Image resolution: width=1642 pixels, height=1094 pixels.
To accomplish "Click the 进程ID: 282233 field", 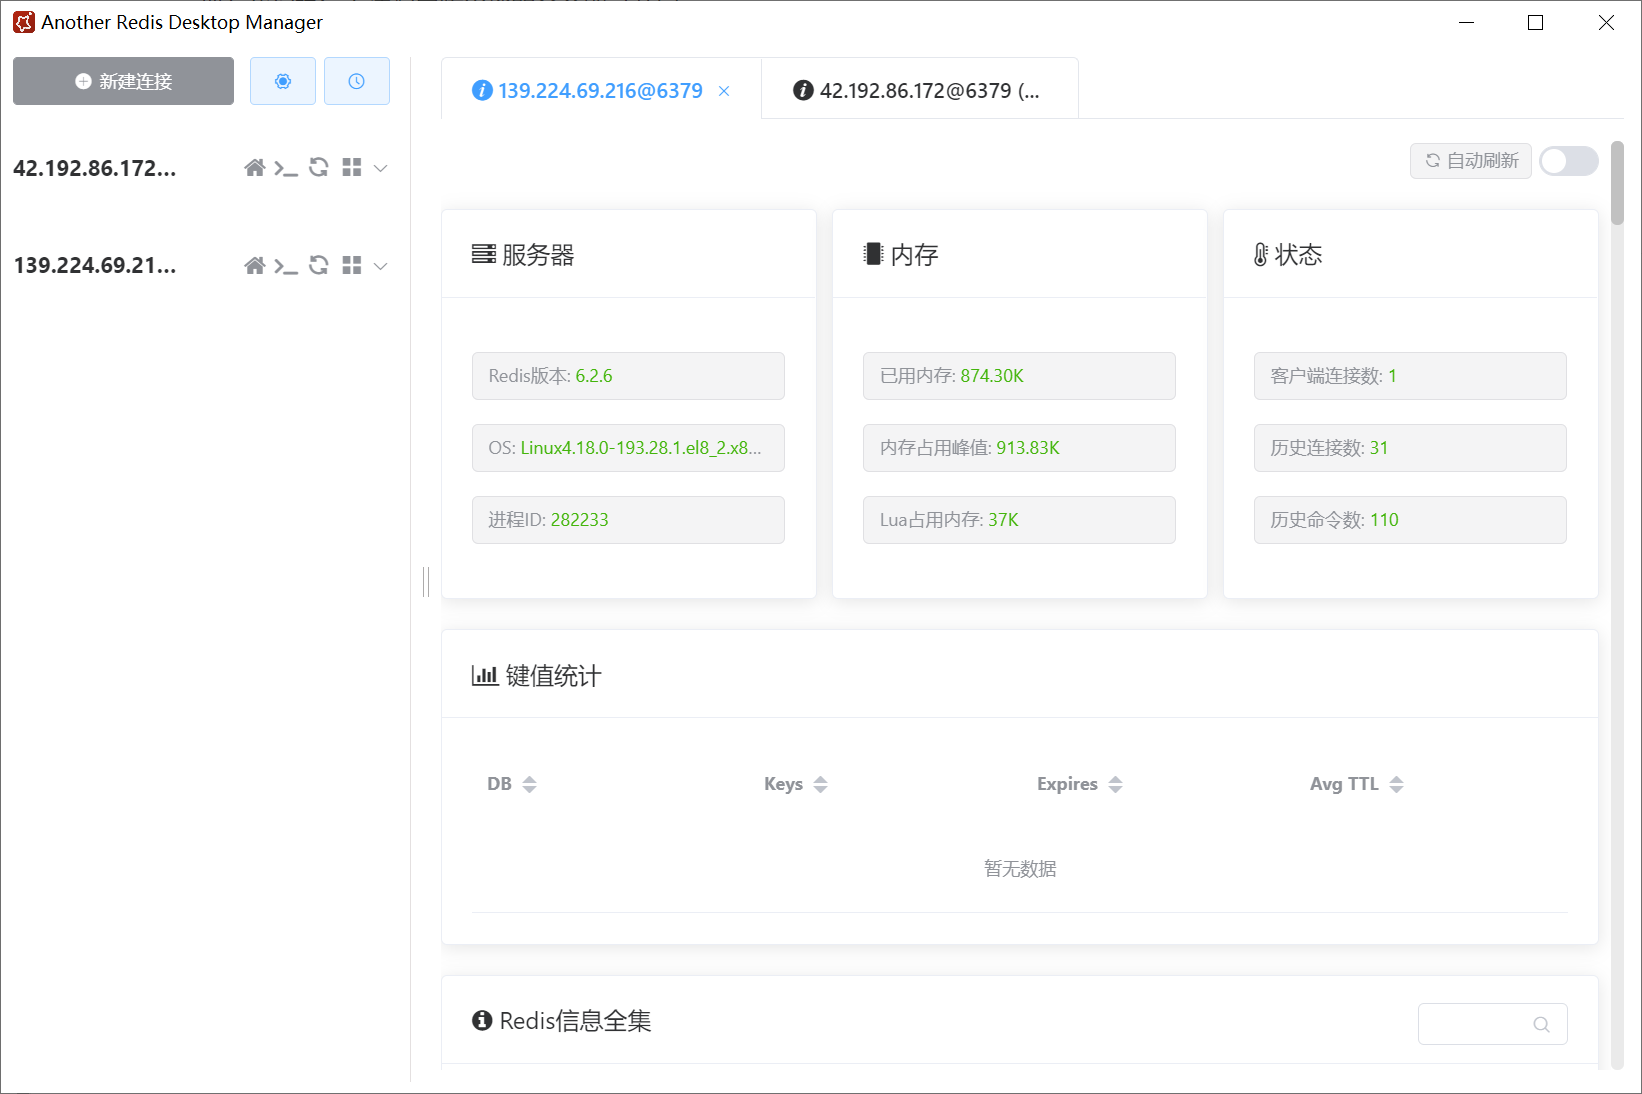I will click(628, 520).
